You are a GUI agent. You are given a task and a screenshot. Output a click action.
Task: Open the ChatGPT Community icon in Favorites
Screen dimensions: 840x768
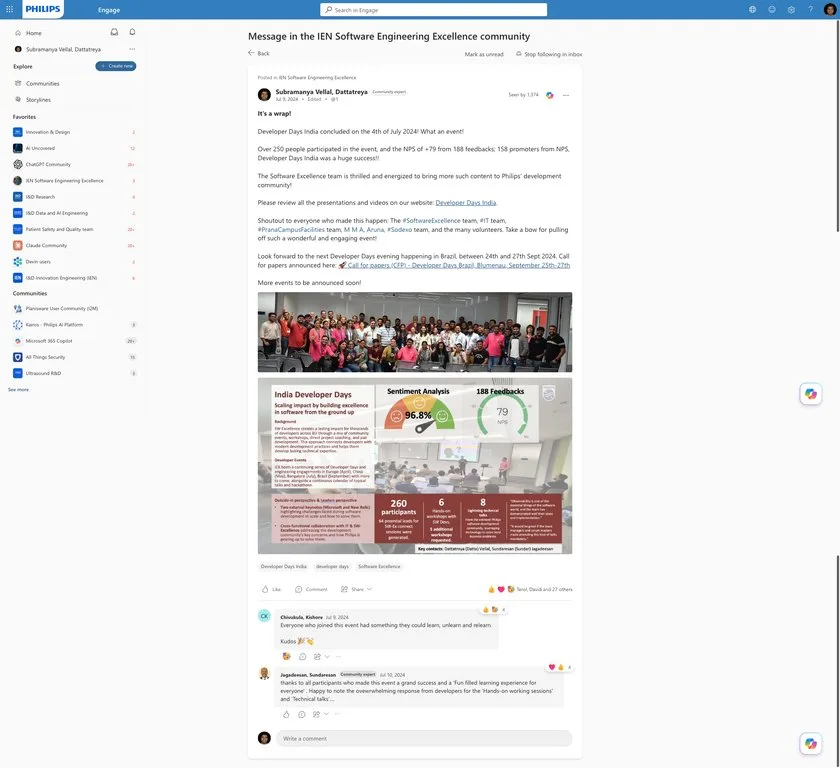(18, 164)
